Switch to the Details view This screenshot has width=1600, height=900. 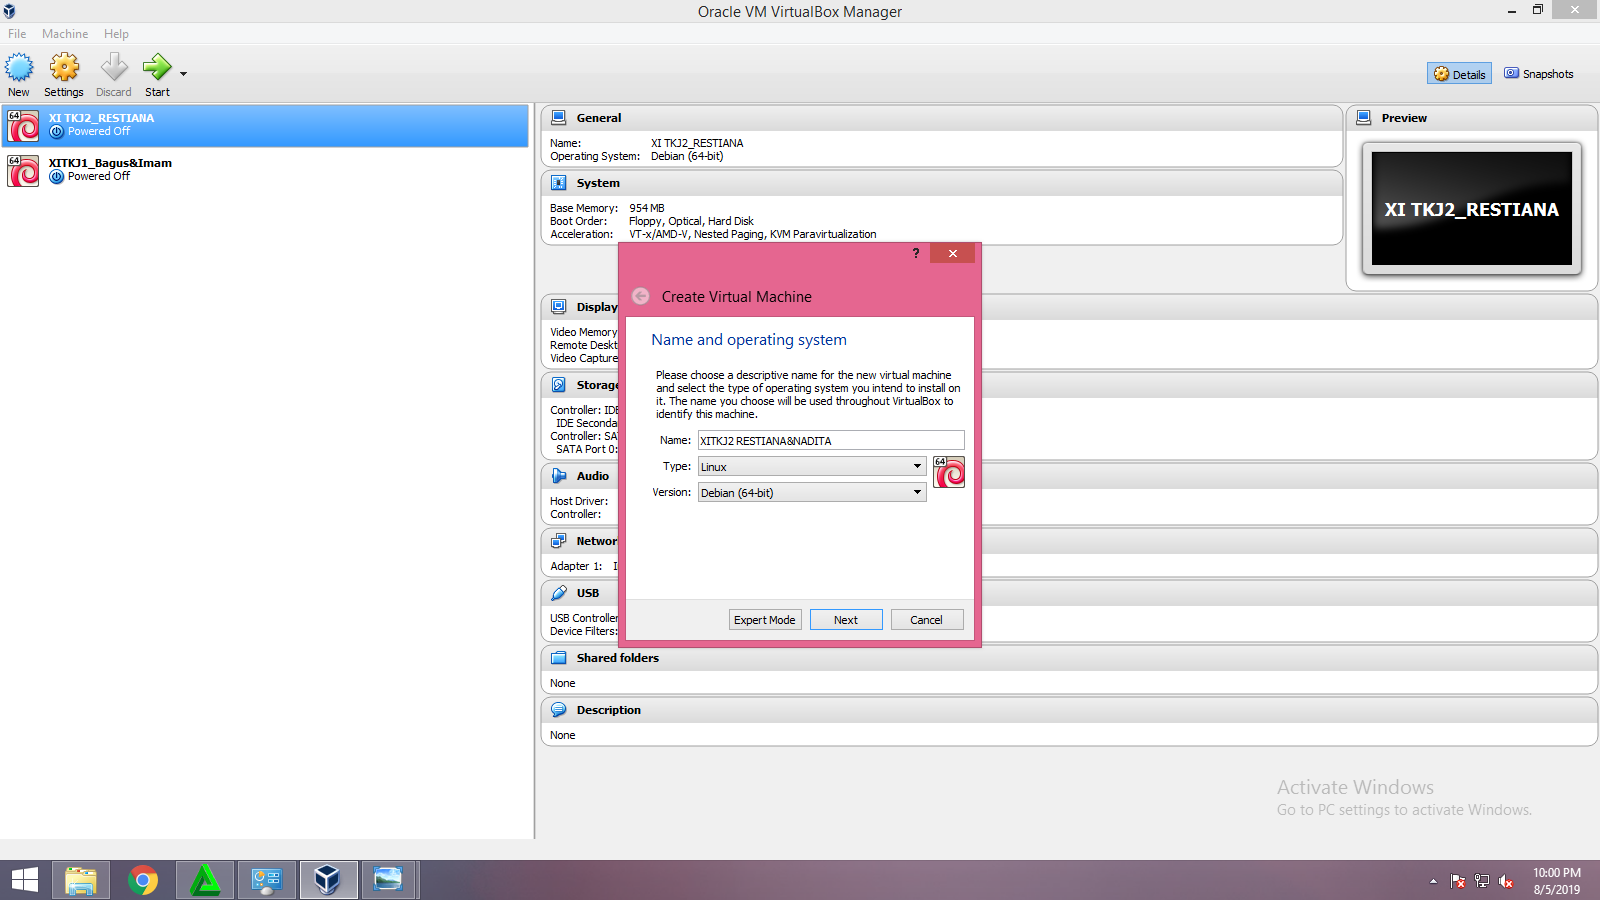pyautogui.click(x=1459, y=74)
